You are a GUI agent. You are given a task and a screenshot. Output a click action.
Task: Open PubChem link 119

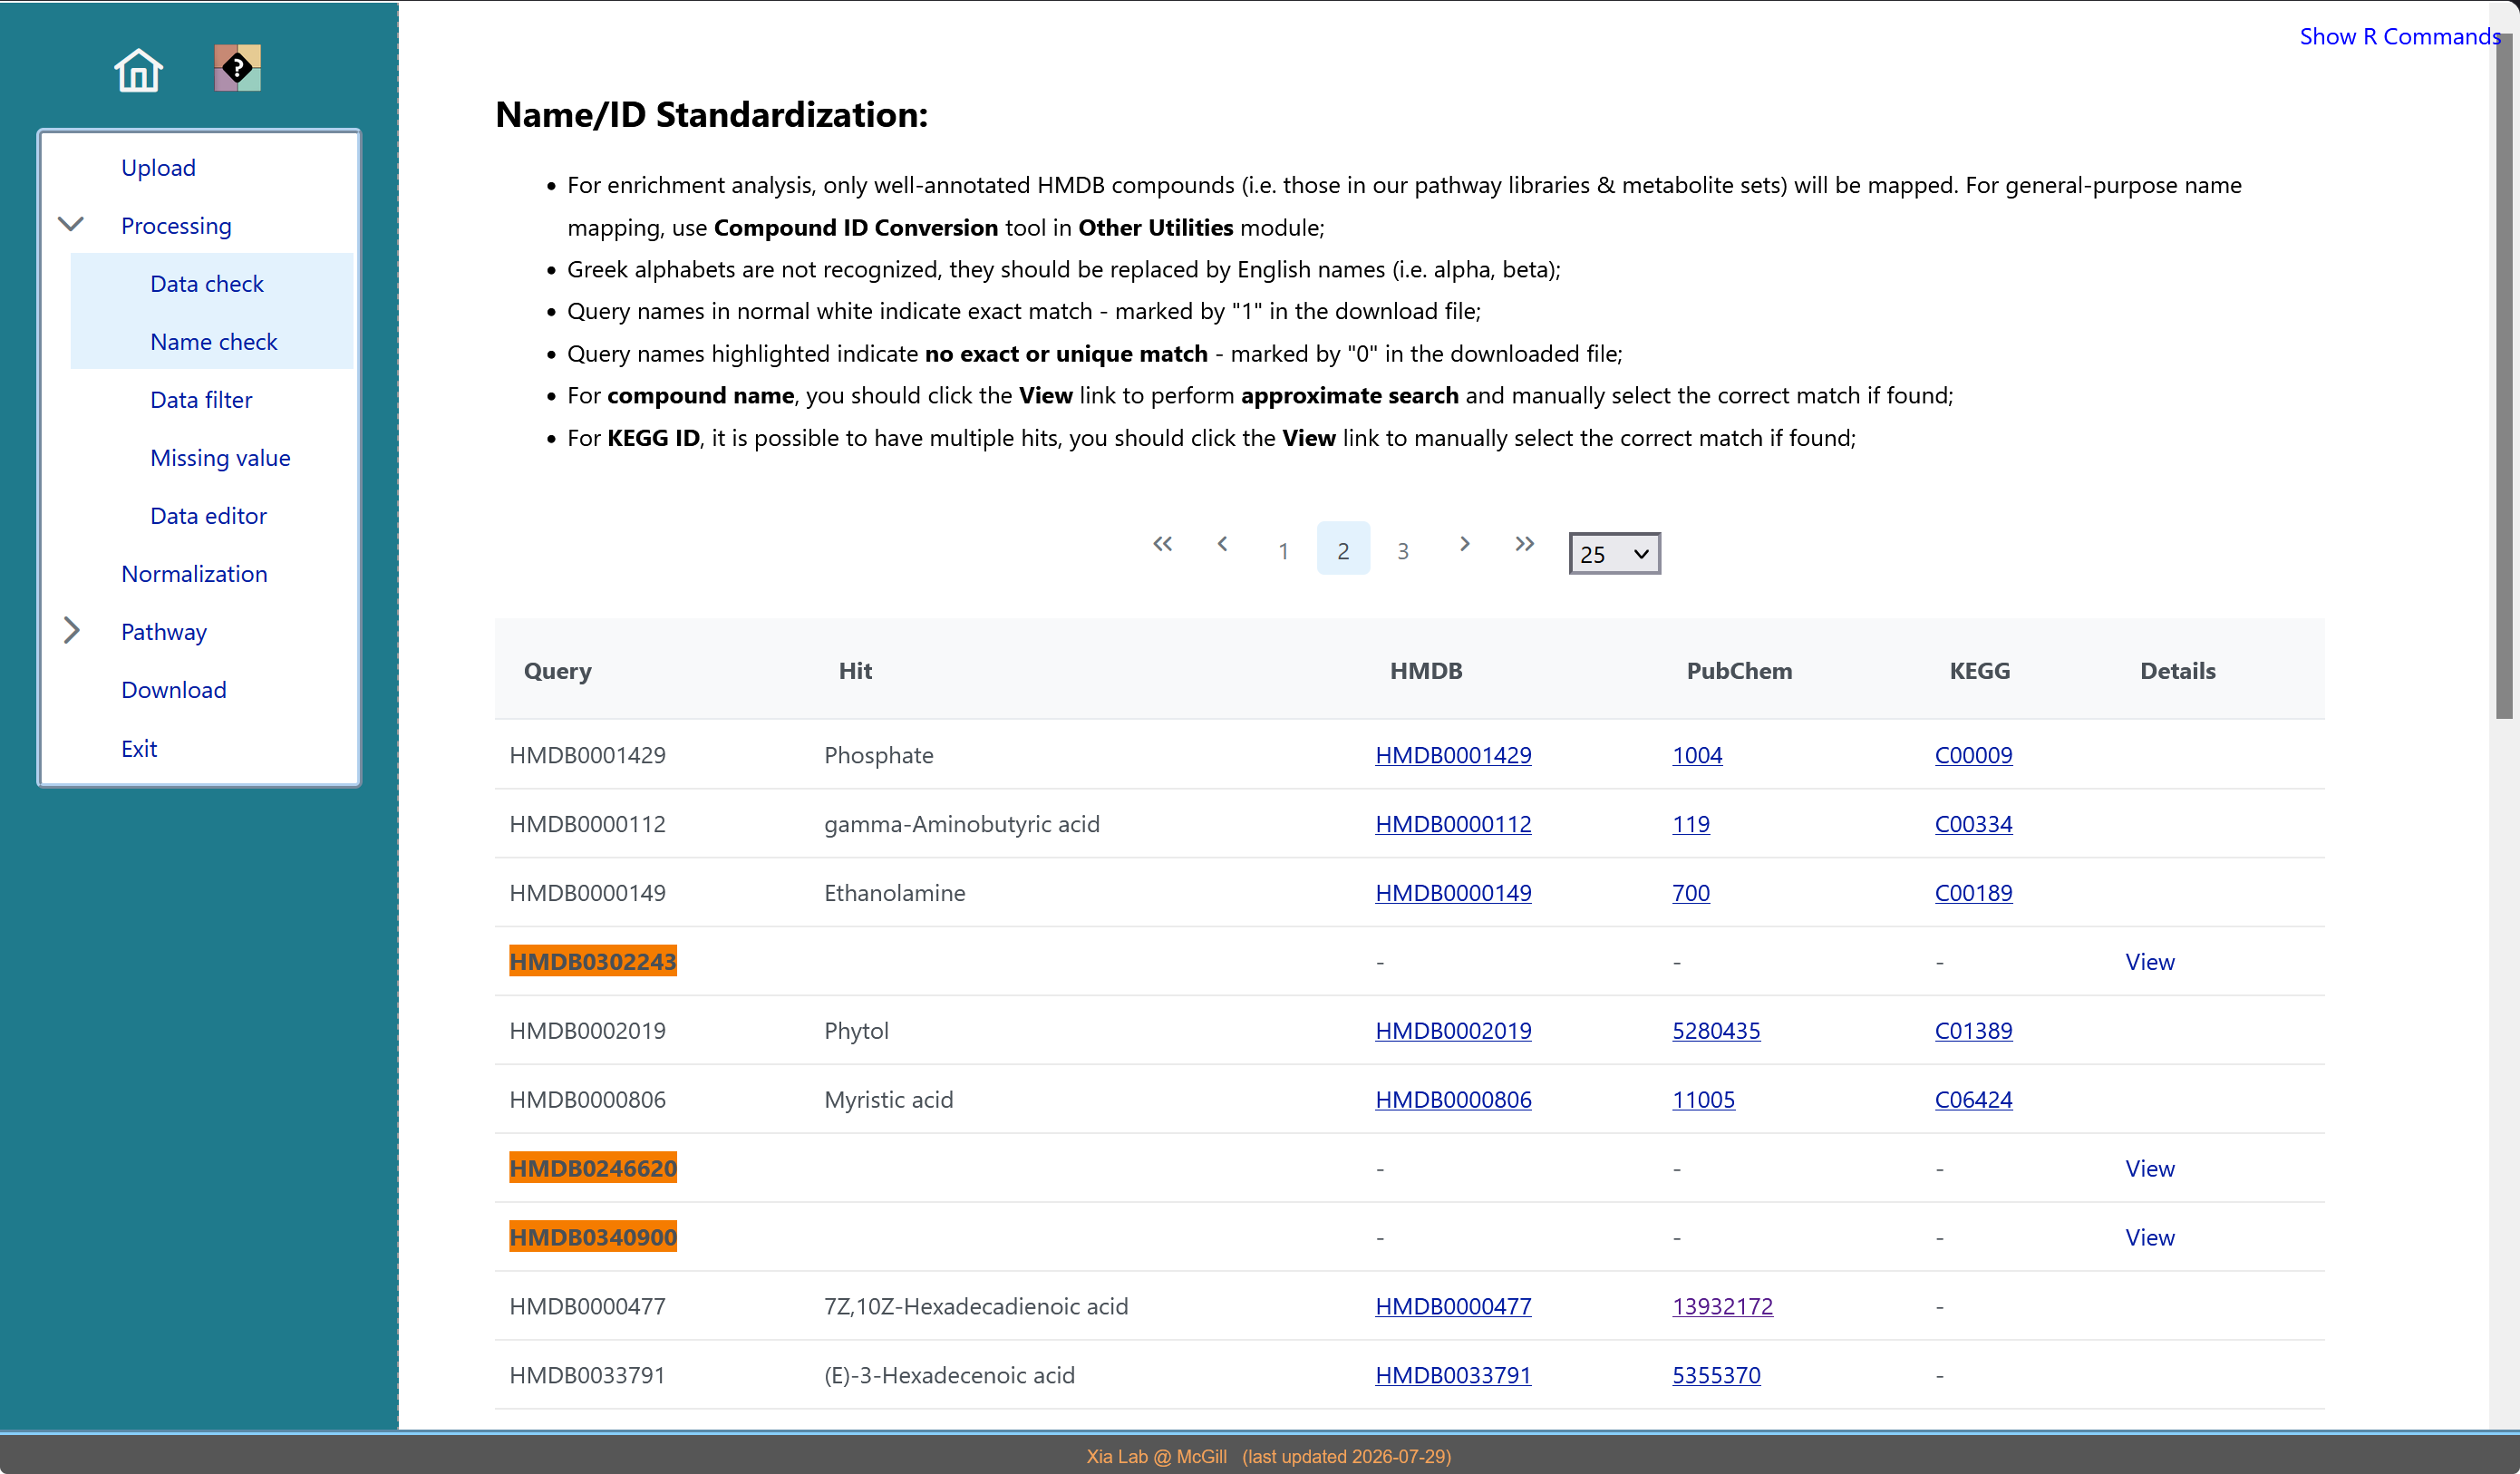click(x=1691, y=824)
